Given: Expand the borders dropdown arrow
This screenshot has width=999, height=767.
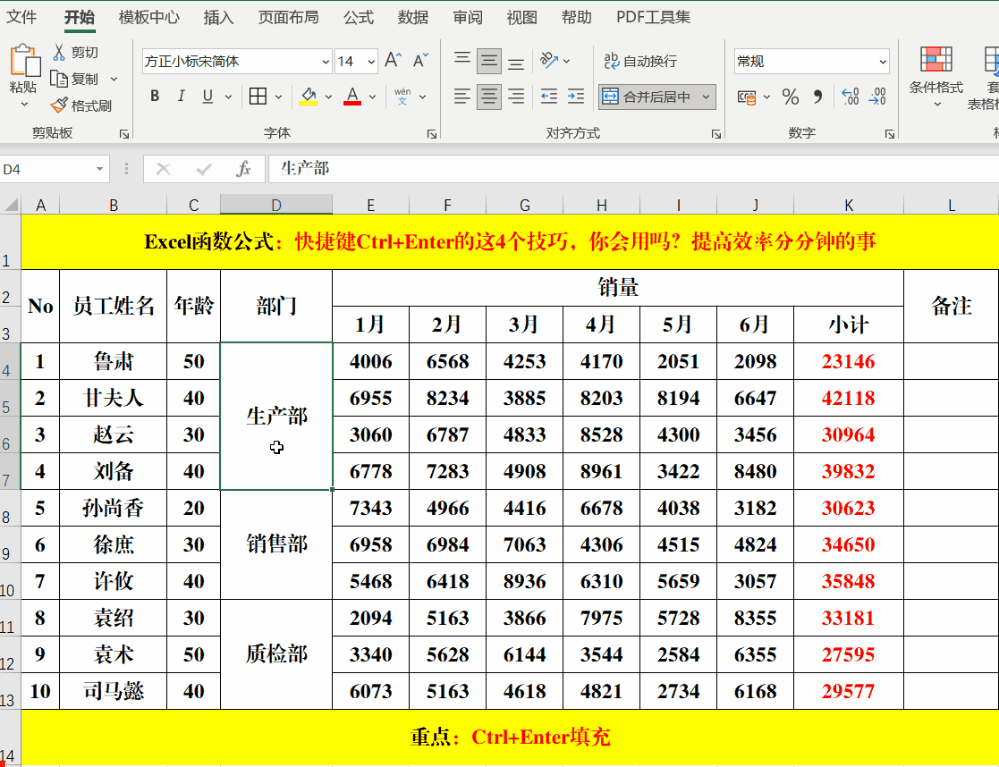Looking at the screenshot, I should click(278, 97).
